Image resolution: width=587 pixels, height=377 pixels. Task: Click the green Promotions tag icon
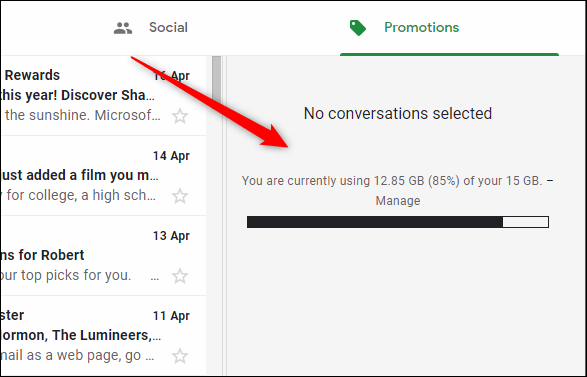point(358,28)
